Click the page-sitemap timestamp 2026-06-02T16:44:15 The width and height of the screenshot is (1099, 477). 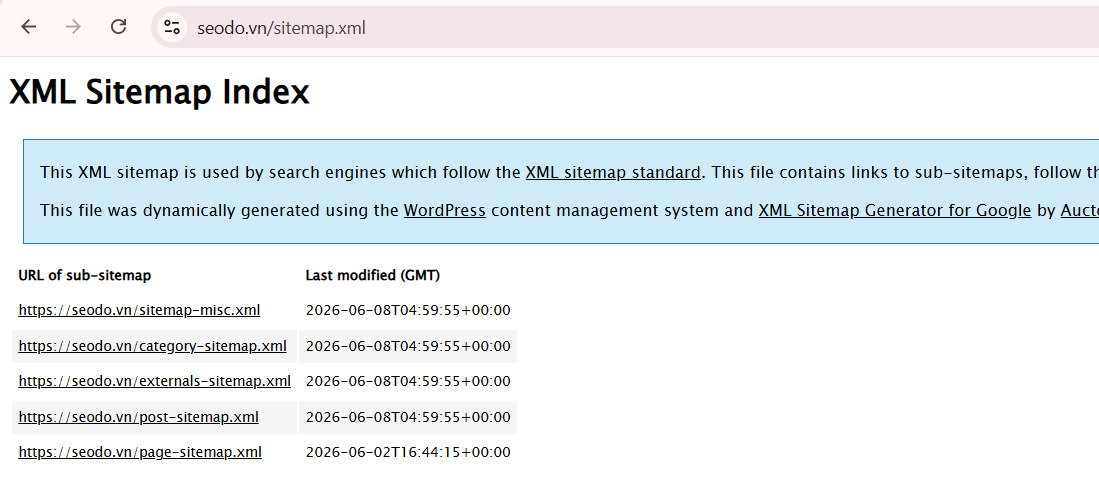tap(408, 452)
